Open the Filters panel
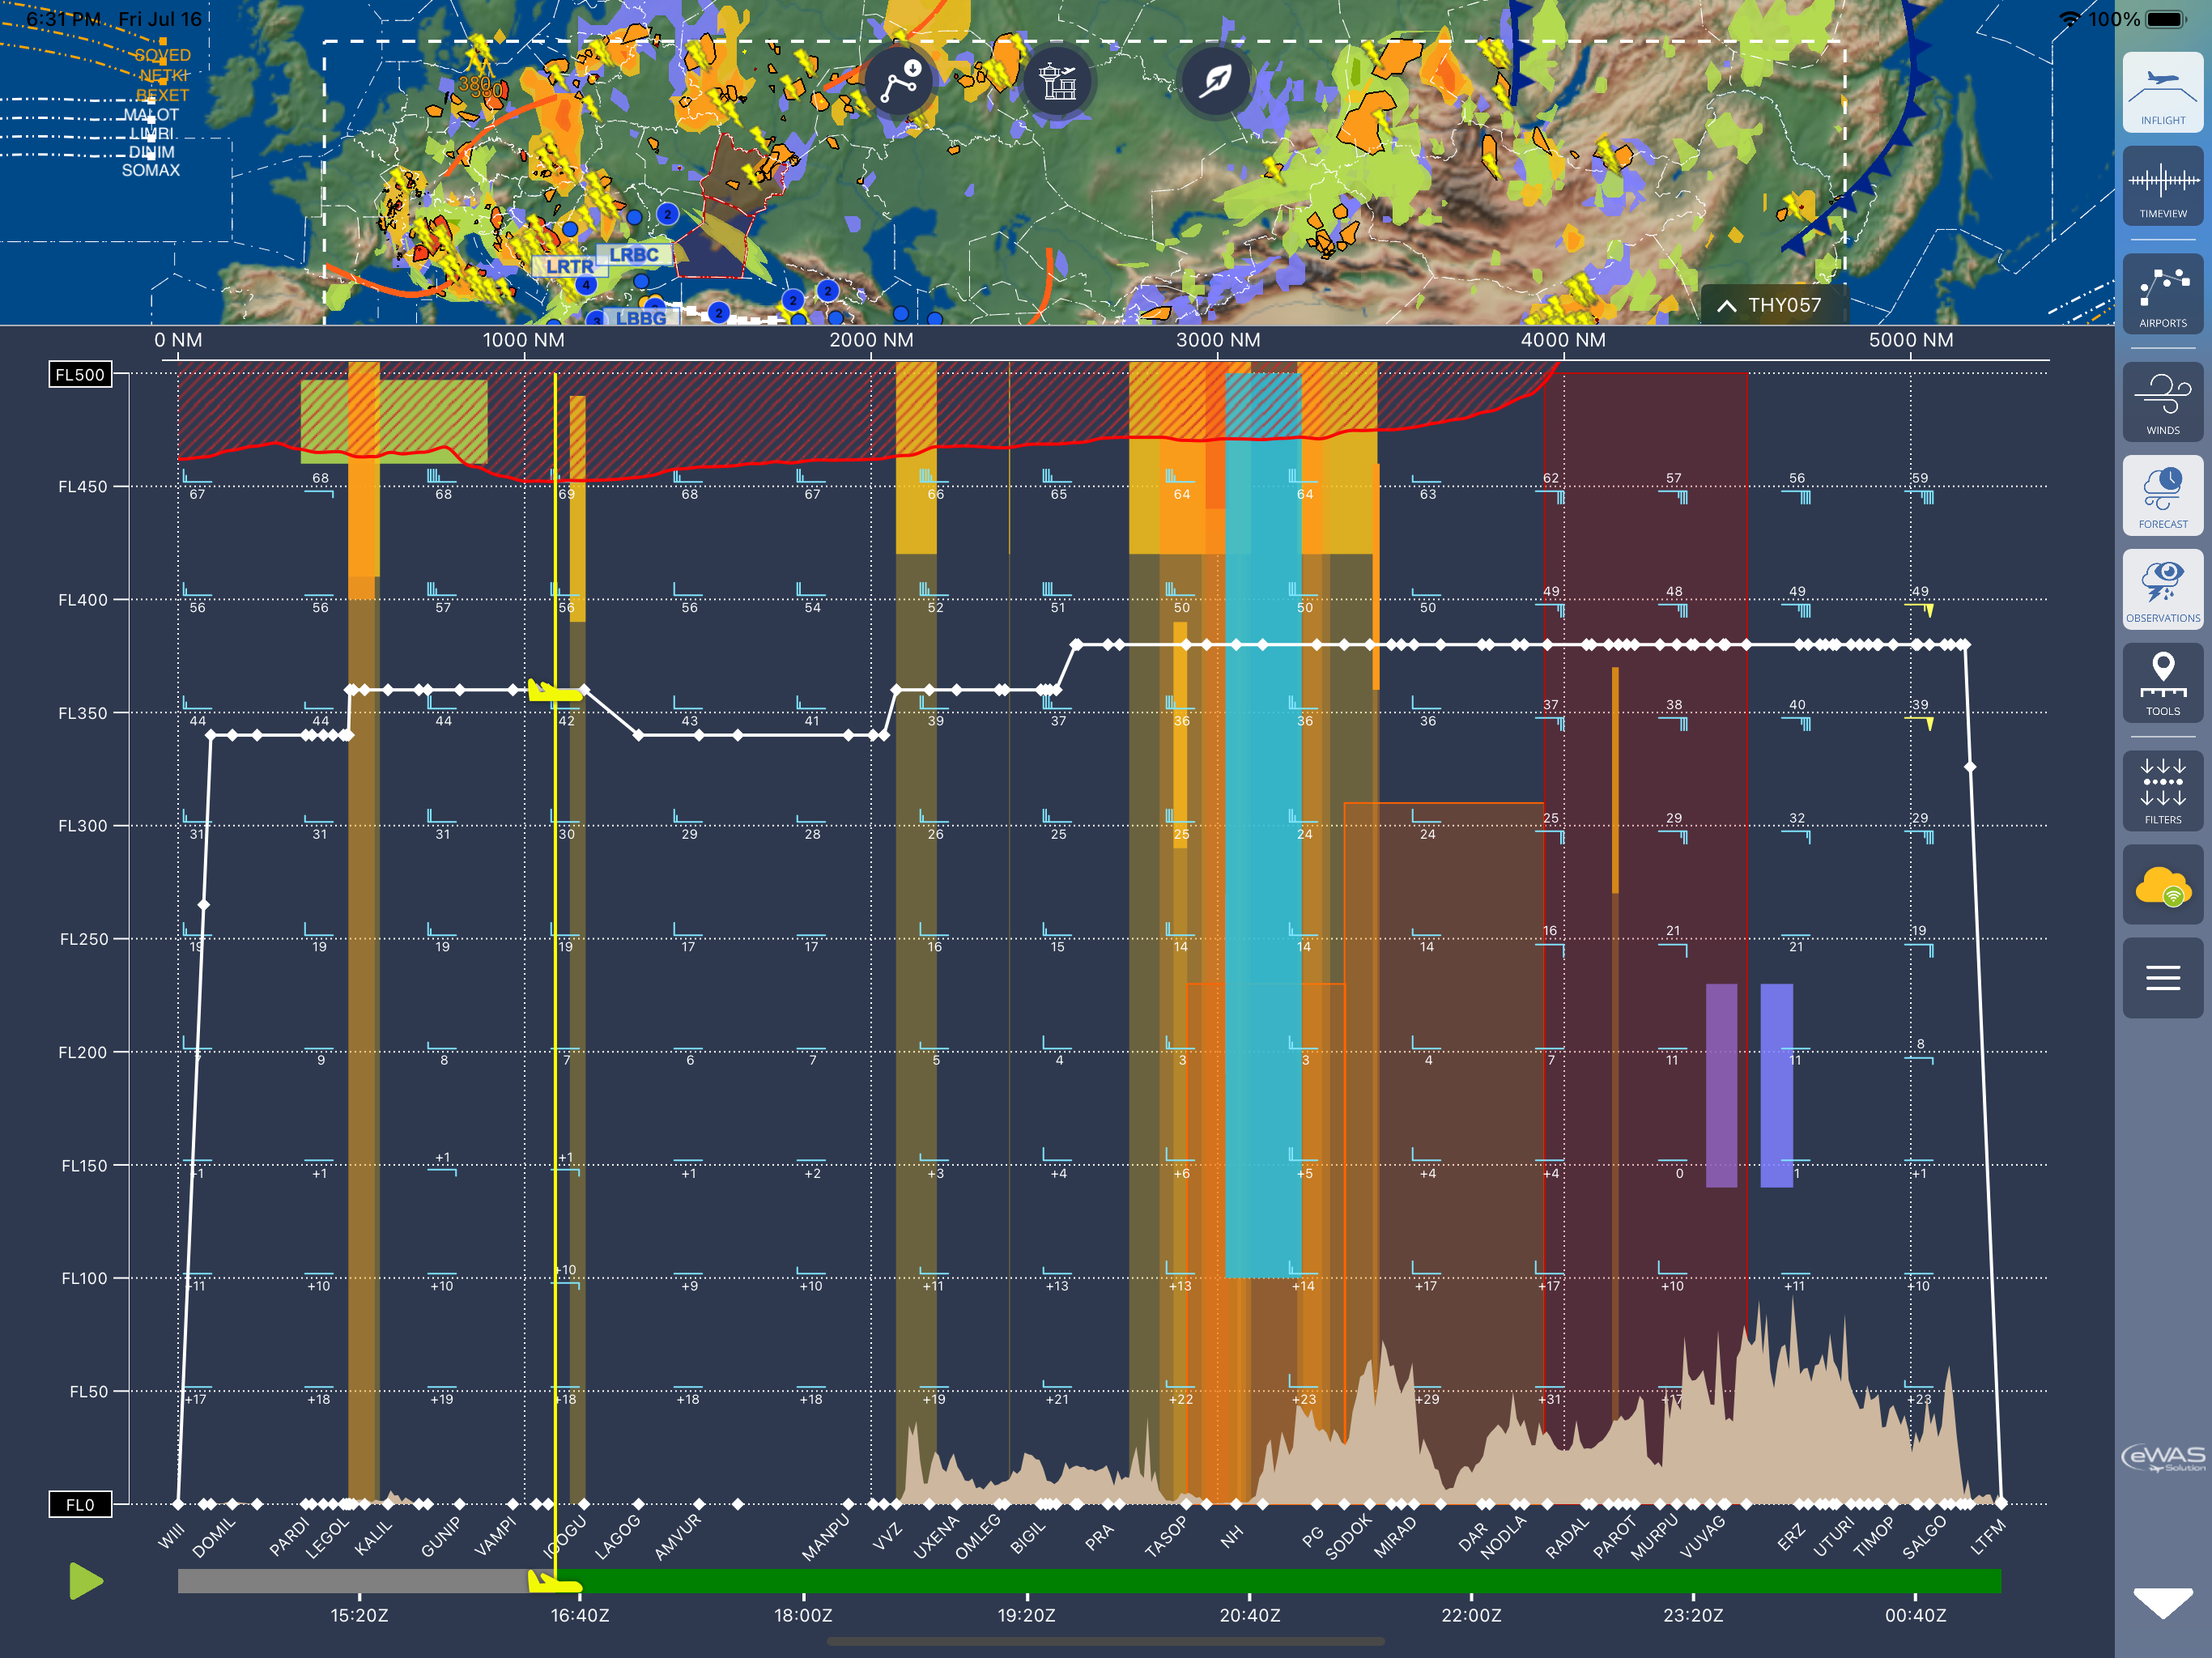The height and width of the screenshot is (1658, 2212). coord(2162,792)
